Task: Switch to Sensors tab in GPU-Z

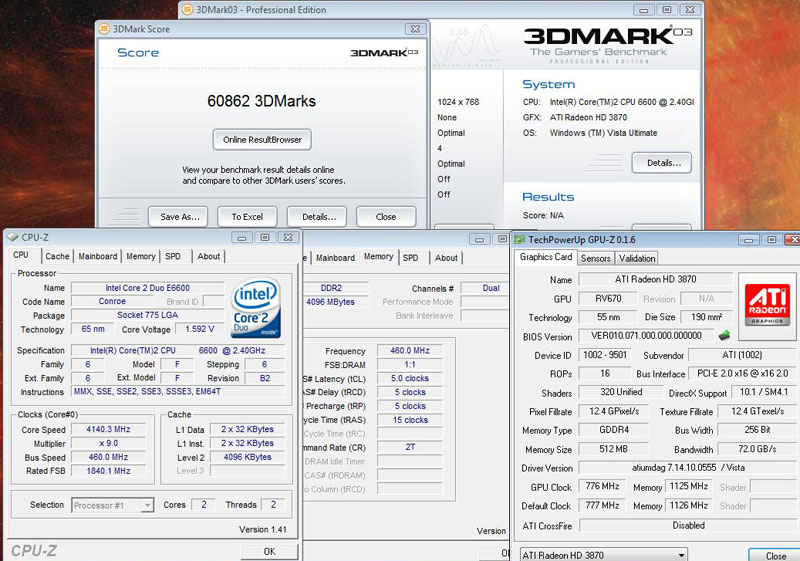Action: [x=595, y=259]
